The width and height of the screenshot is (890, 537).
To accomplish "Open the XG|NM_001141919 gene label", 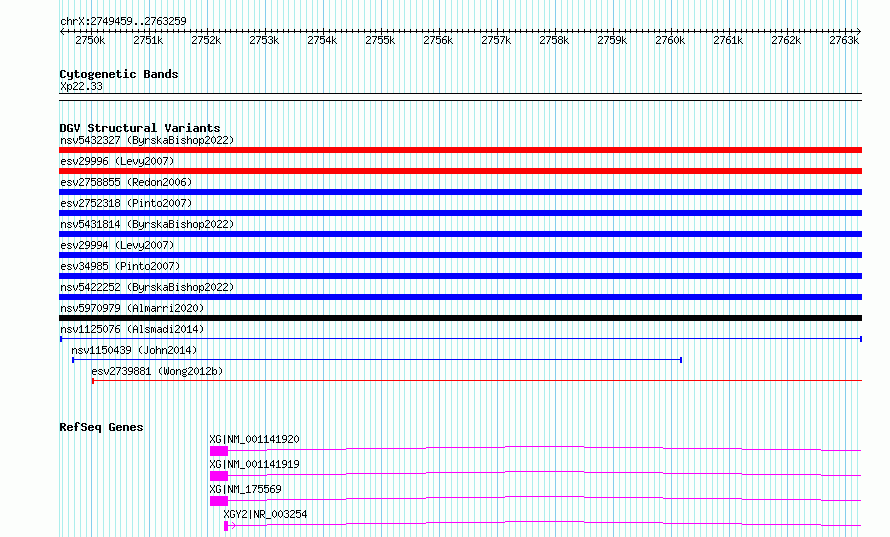I will pos(254,464).
